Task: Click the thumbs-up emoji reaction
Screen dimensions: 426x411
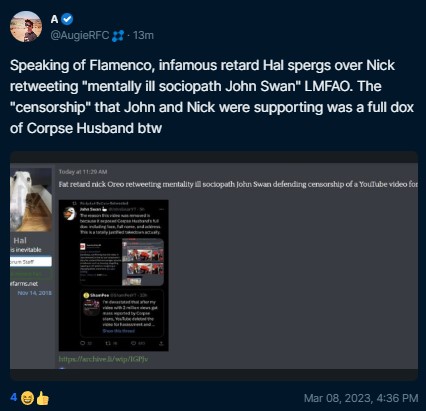Action: [x=42, y=398]
